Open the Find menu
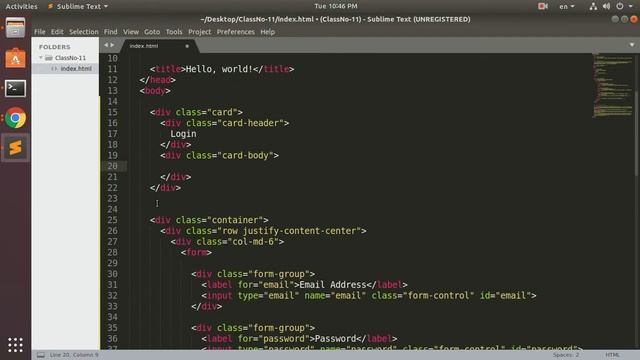640x360 pixels. [111, 32]
